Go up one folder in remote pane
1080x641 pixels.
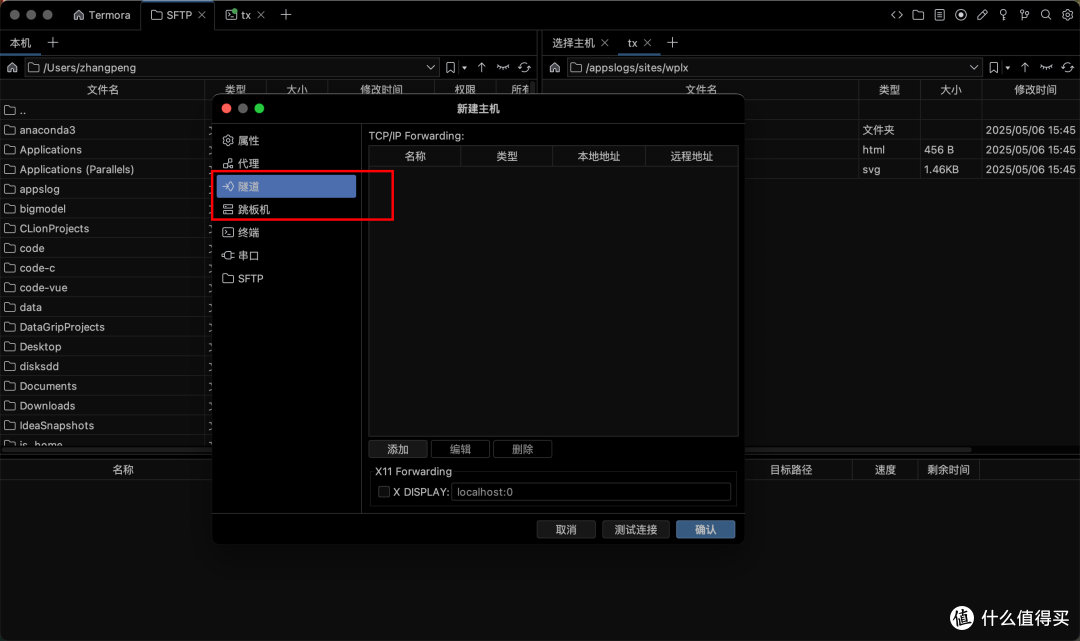1025,67
